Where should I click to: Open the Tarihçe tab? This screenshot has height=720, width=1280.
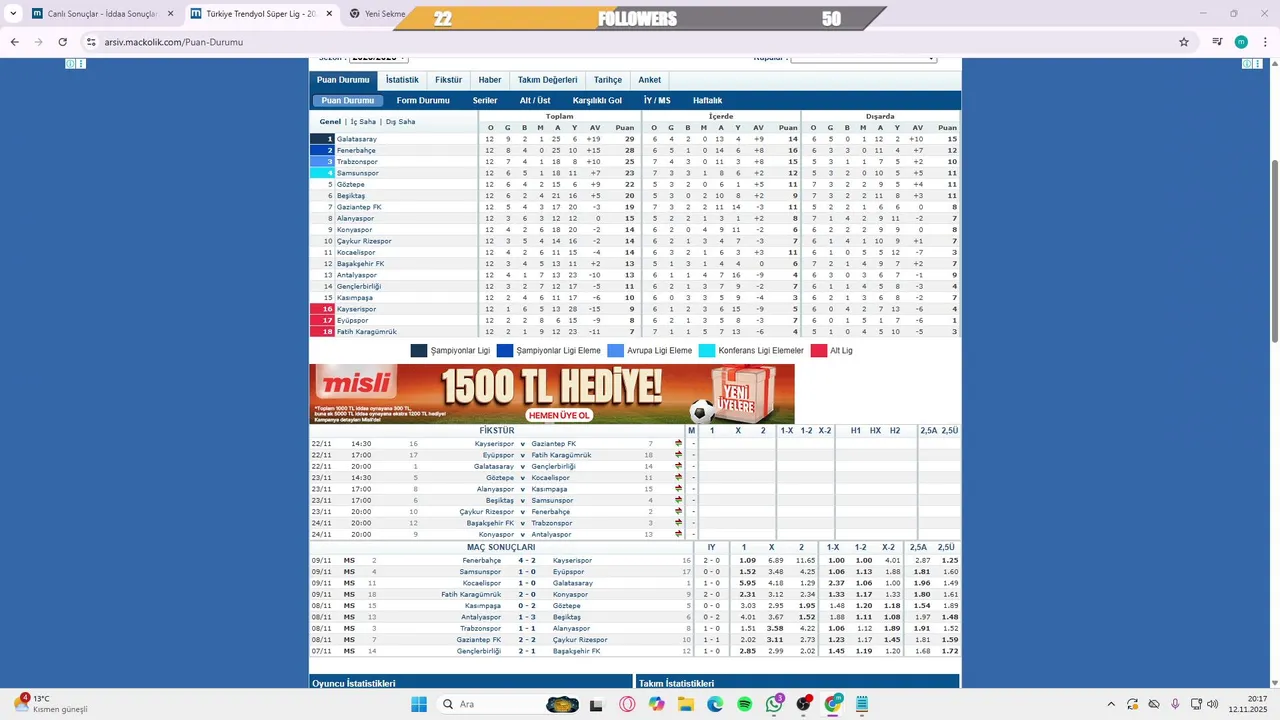coord(608,80)
